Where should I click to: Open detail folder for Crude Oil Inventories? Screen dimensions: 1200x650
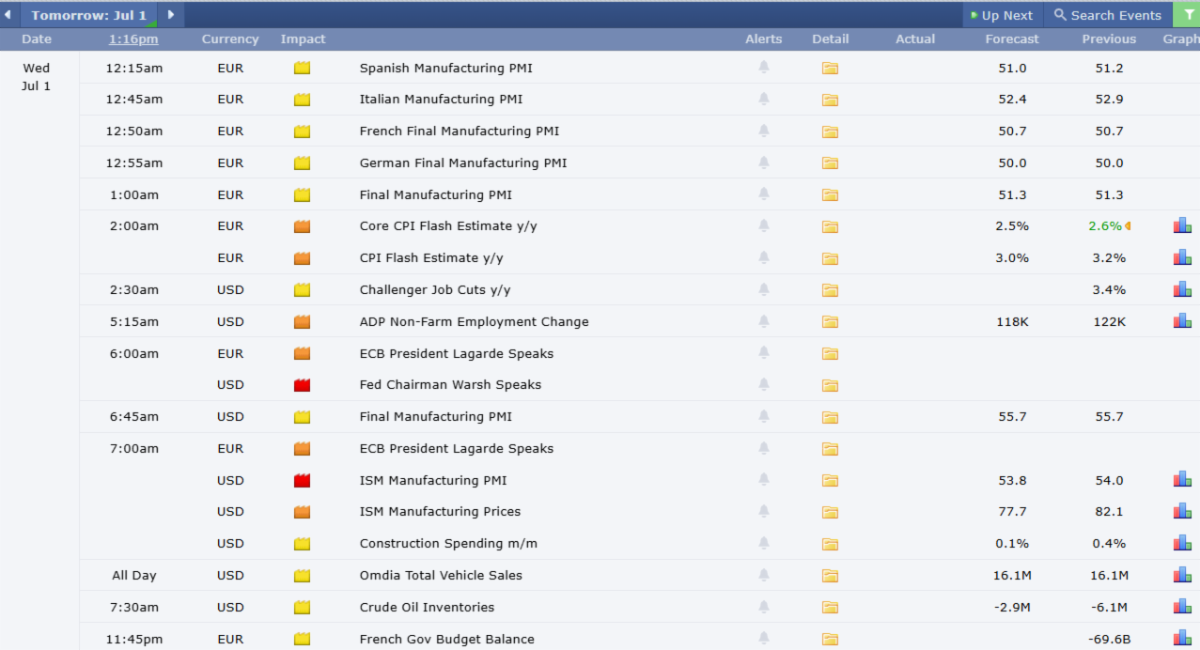click(x=830, y=607)
